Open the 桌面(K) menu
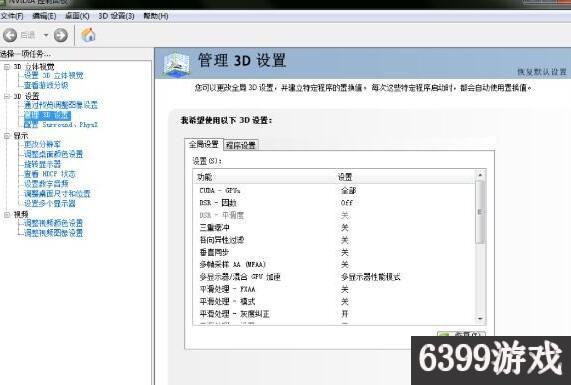571x385 pixels. tap(77, 16)
